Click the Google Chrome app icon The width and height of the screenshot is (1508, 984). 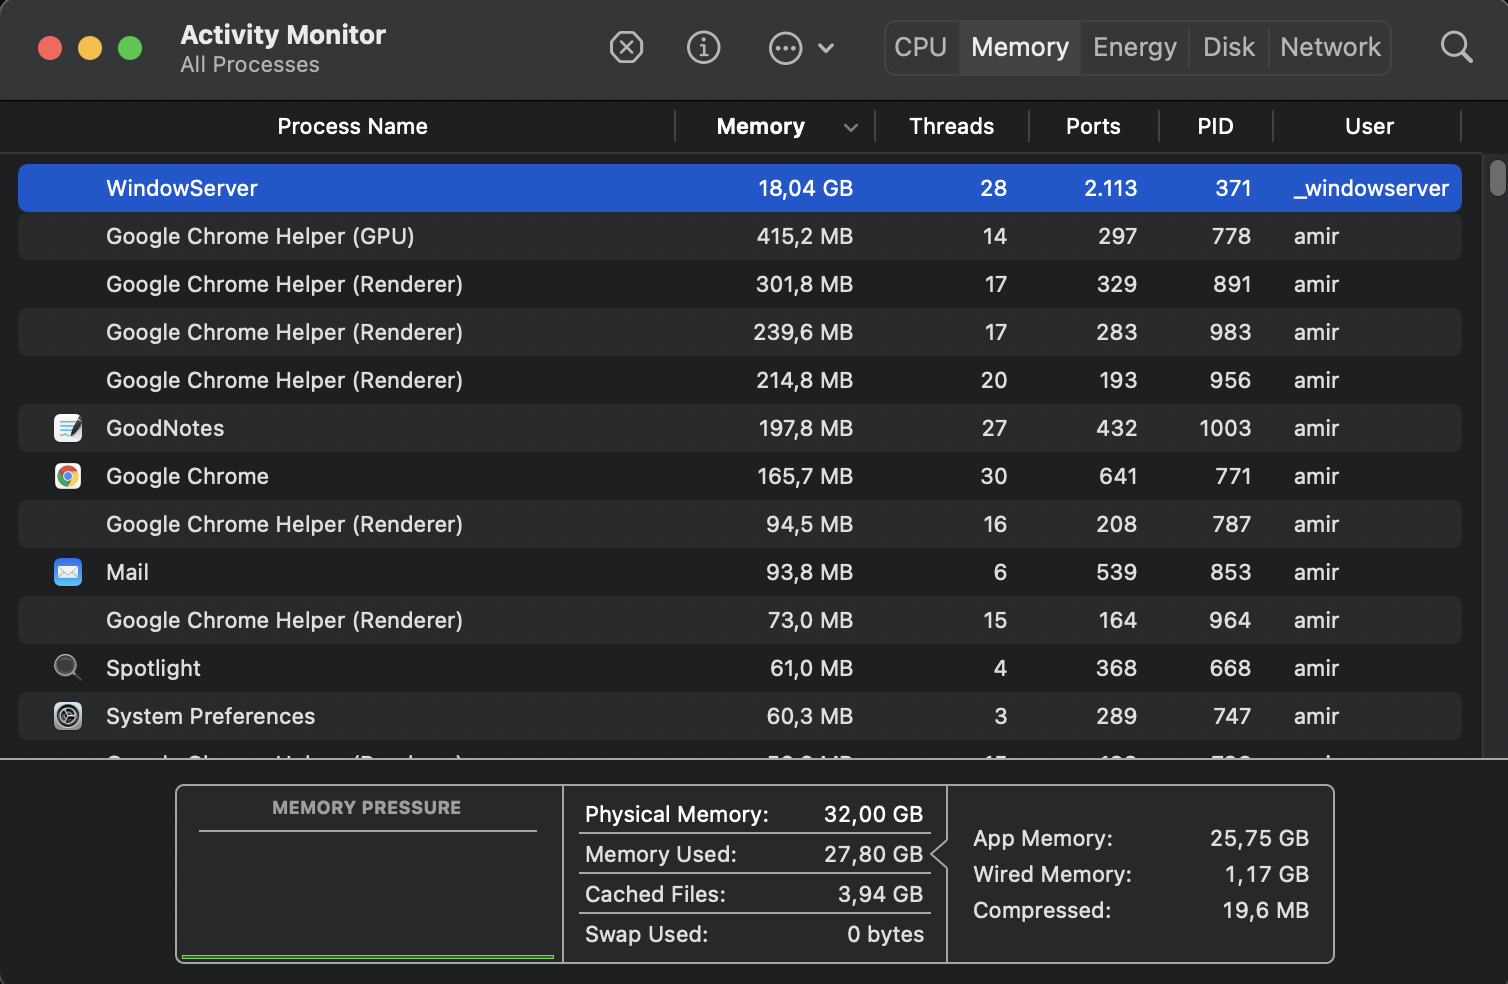coord(68,476)
